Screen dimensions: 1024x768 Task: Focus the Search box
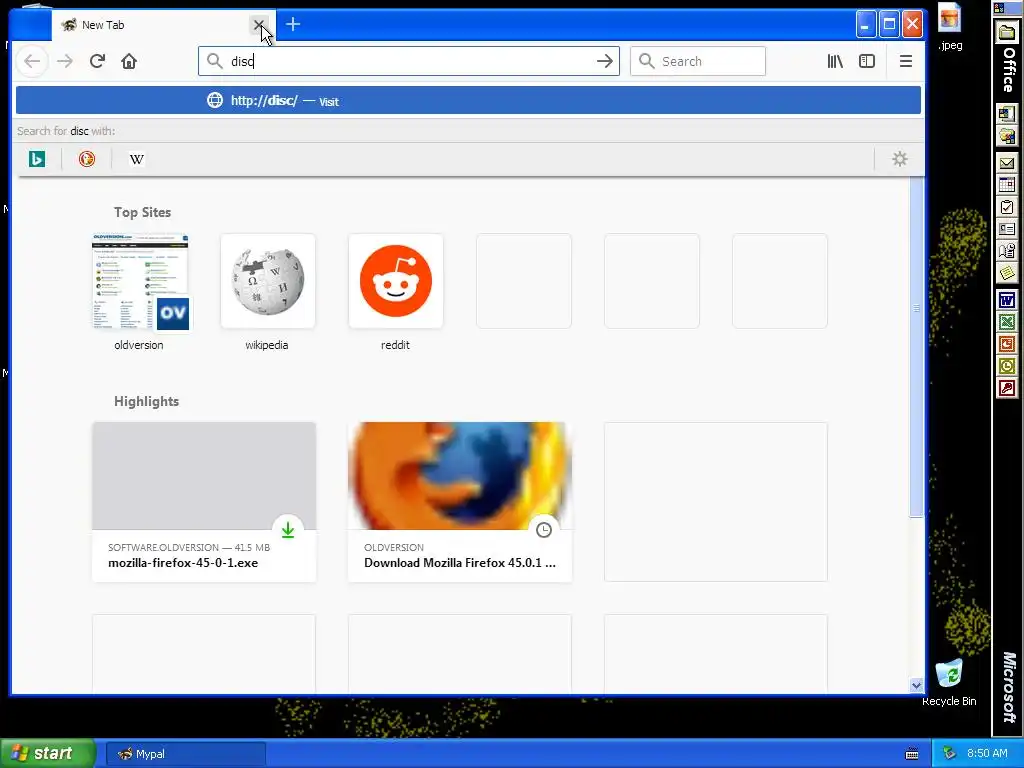(x=697, y=61)
